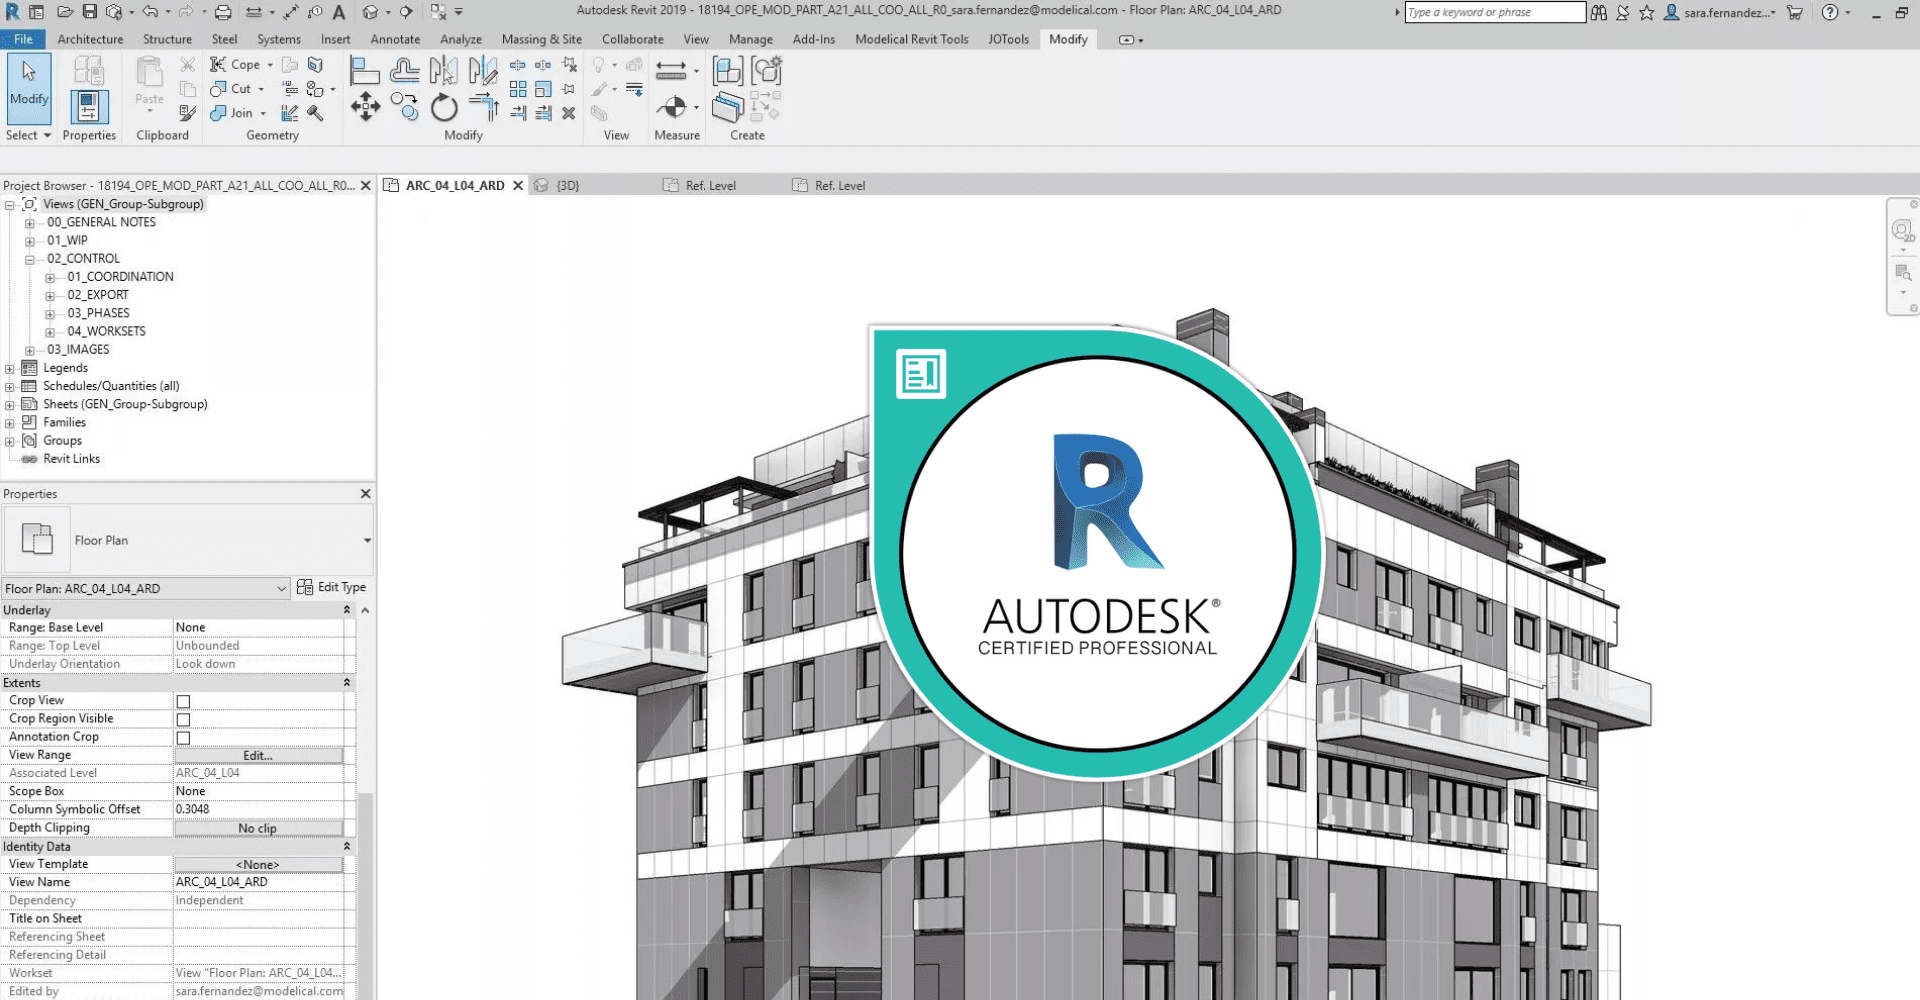Expand the 01_COORDINATION tree node

(49, 277)
